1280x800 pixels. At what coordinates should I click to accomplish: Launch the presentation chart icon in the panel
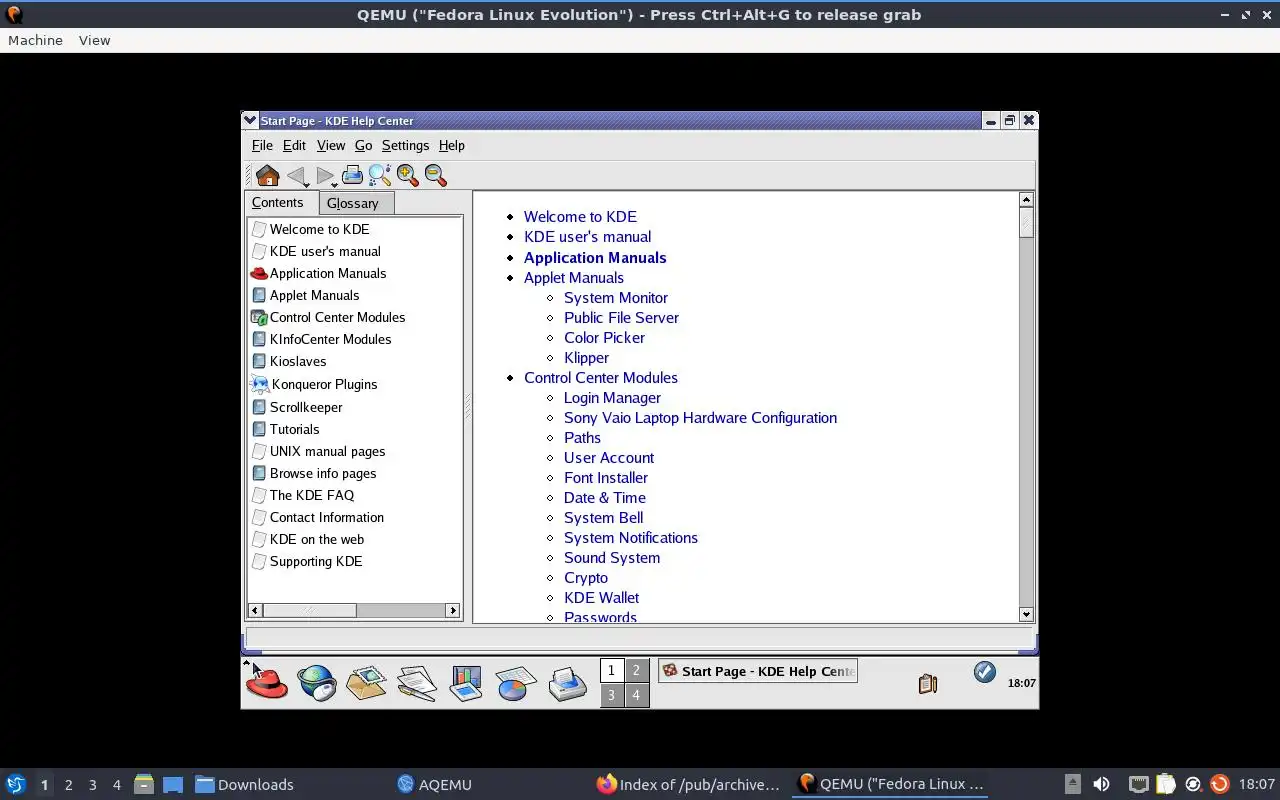coord(466,683)
